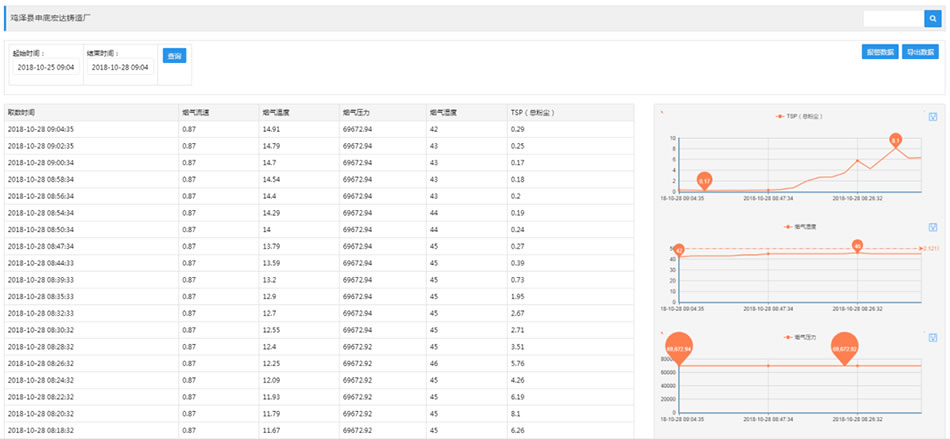Screen dimensions: 950x439
Task: Click the 8.1 peak marker on TSP chart
Action: (x=896, y=140)
